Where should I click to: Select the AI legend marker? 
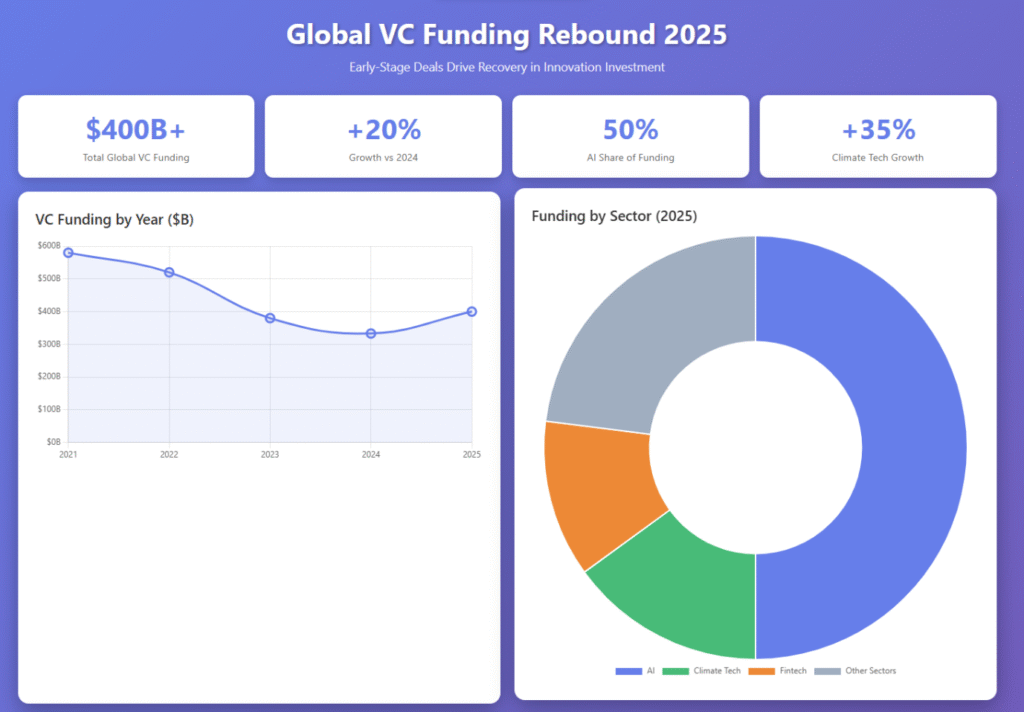(628, 671)
